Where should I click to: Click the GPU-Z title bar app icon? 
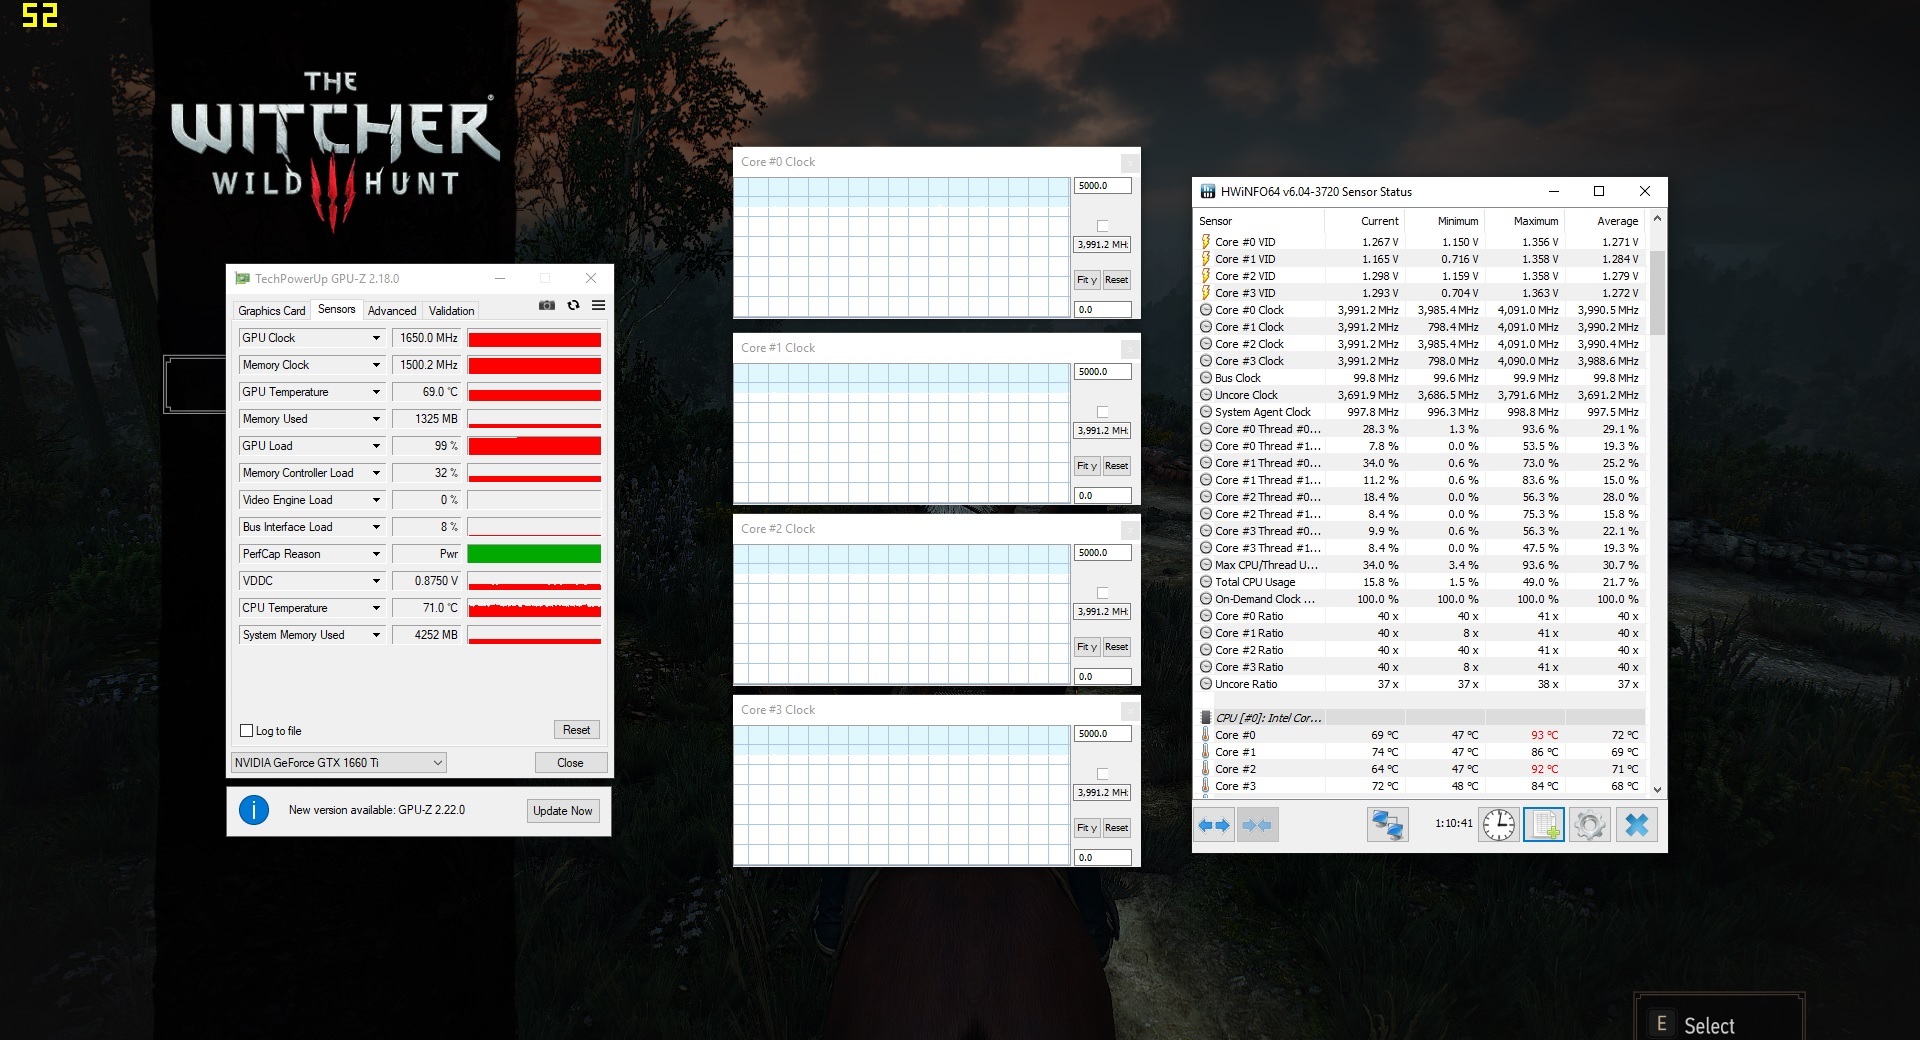tap(242, 278)
